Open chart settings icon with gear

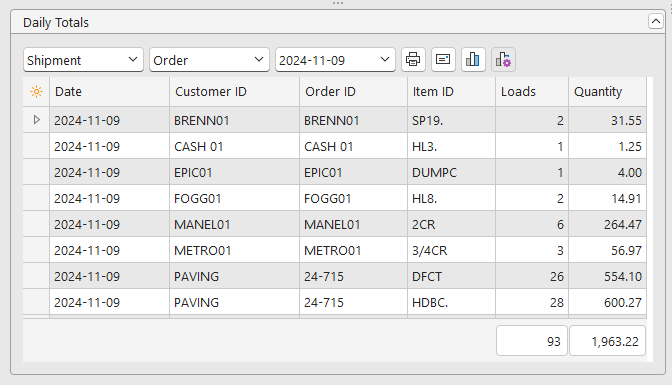pos(503,59)
